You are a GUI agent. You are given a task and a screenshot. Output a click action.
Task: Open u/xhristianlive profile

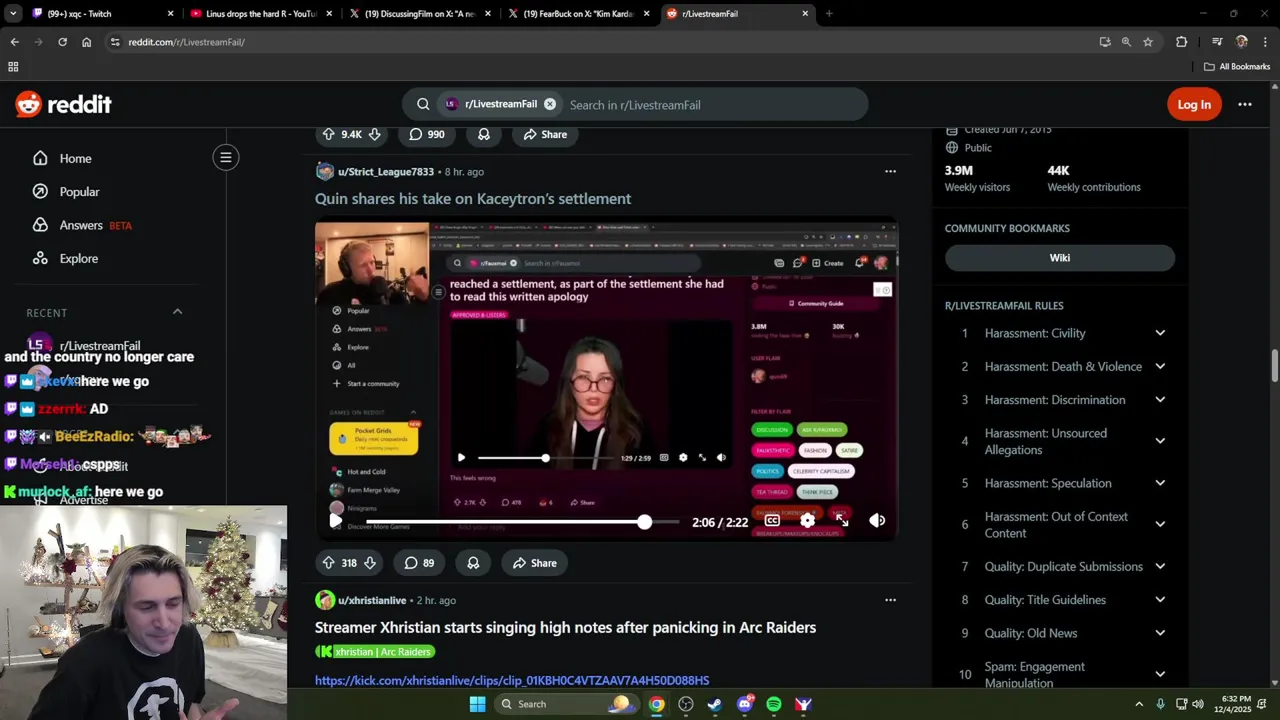point(372,600)
